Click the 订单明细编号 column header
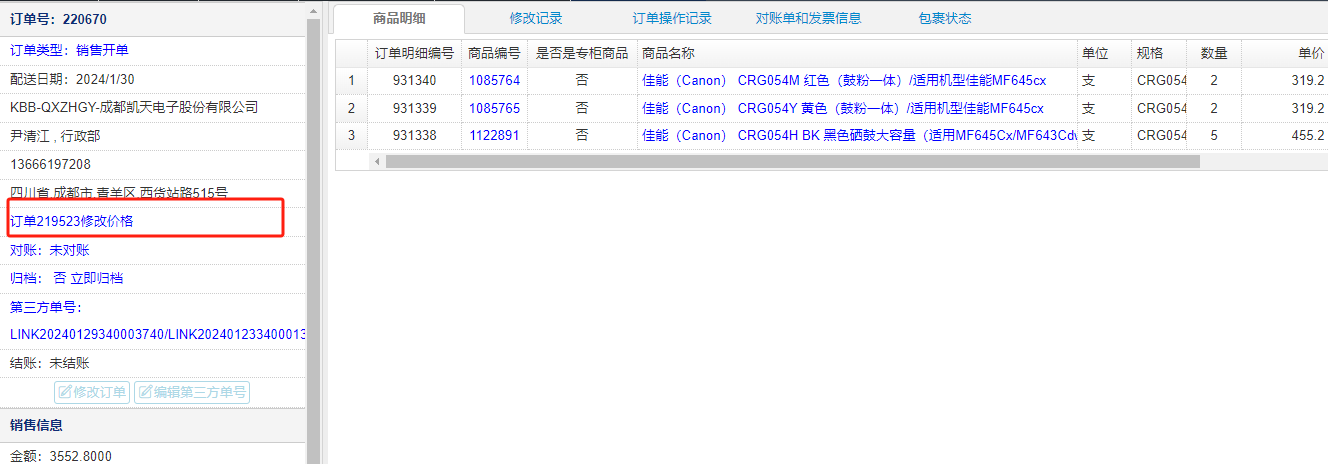Viewport: 1328px width, 464px height. (414, 53)
